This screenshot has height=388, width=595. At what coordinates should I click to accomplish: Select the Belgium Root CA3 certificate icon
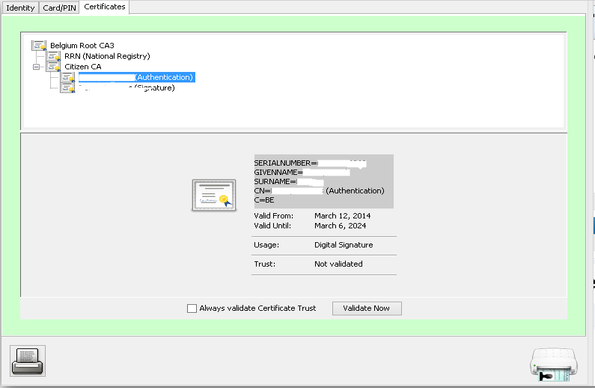click(39, 46)
